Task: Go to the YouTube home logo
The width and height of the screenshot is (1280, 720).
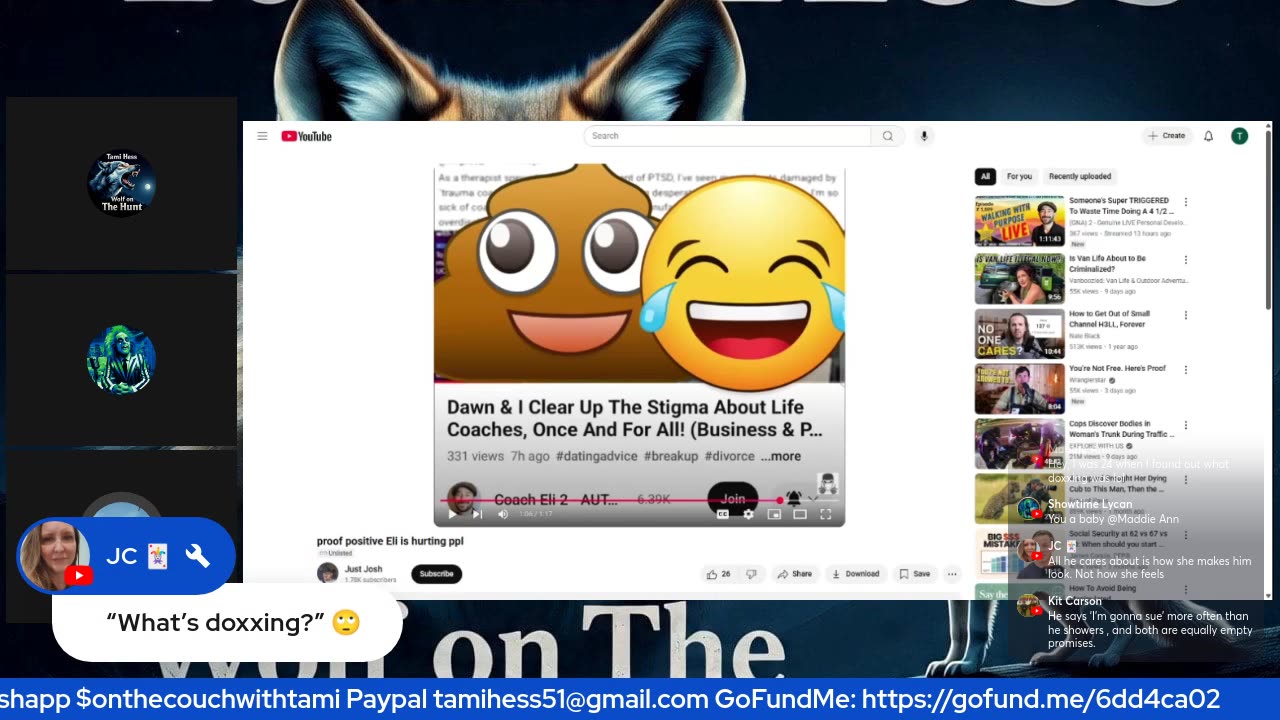Action: (306, 136)
